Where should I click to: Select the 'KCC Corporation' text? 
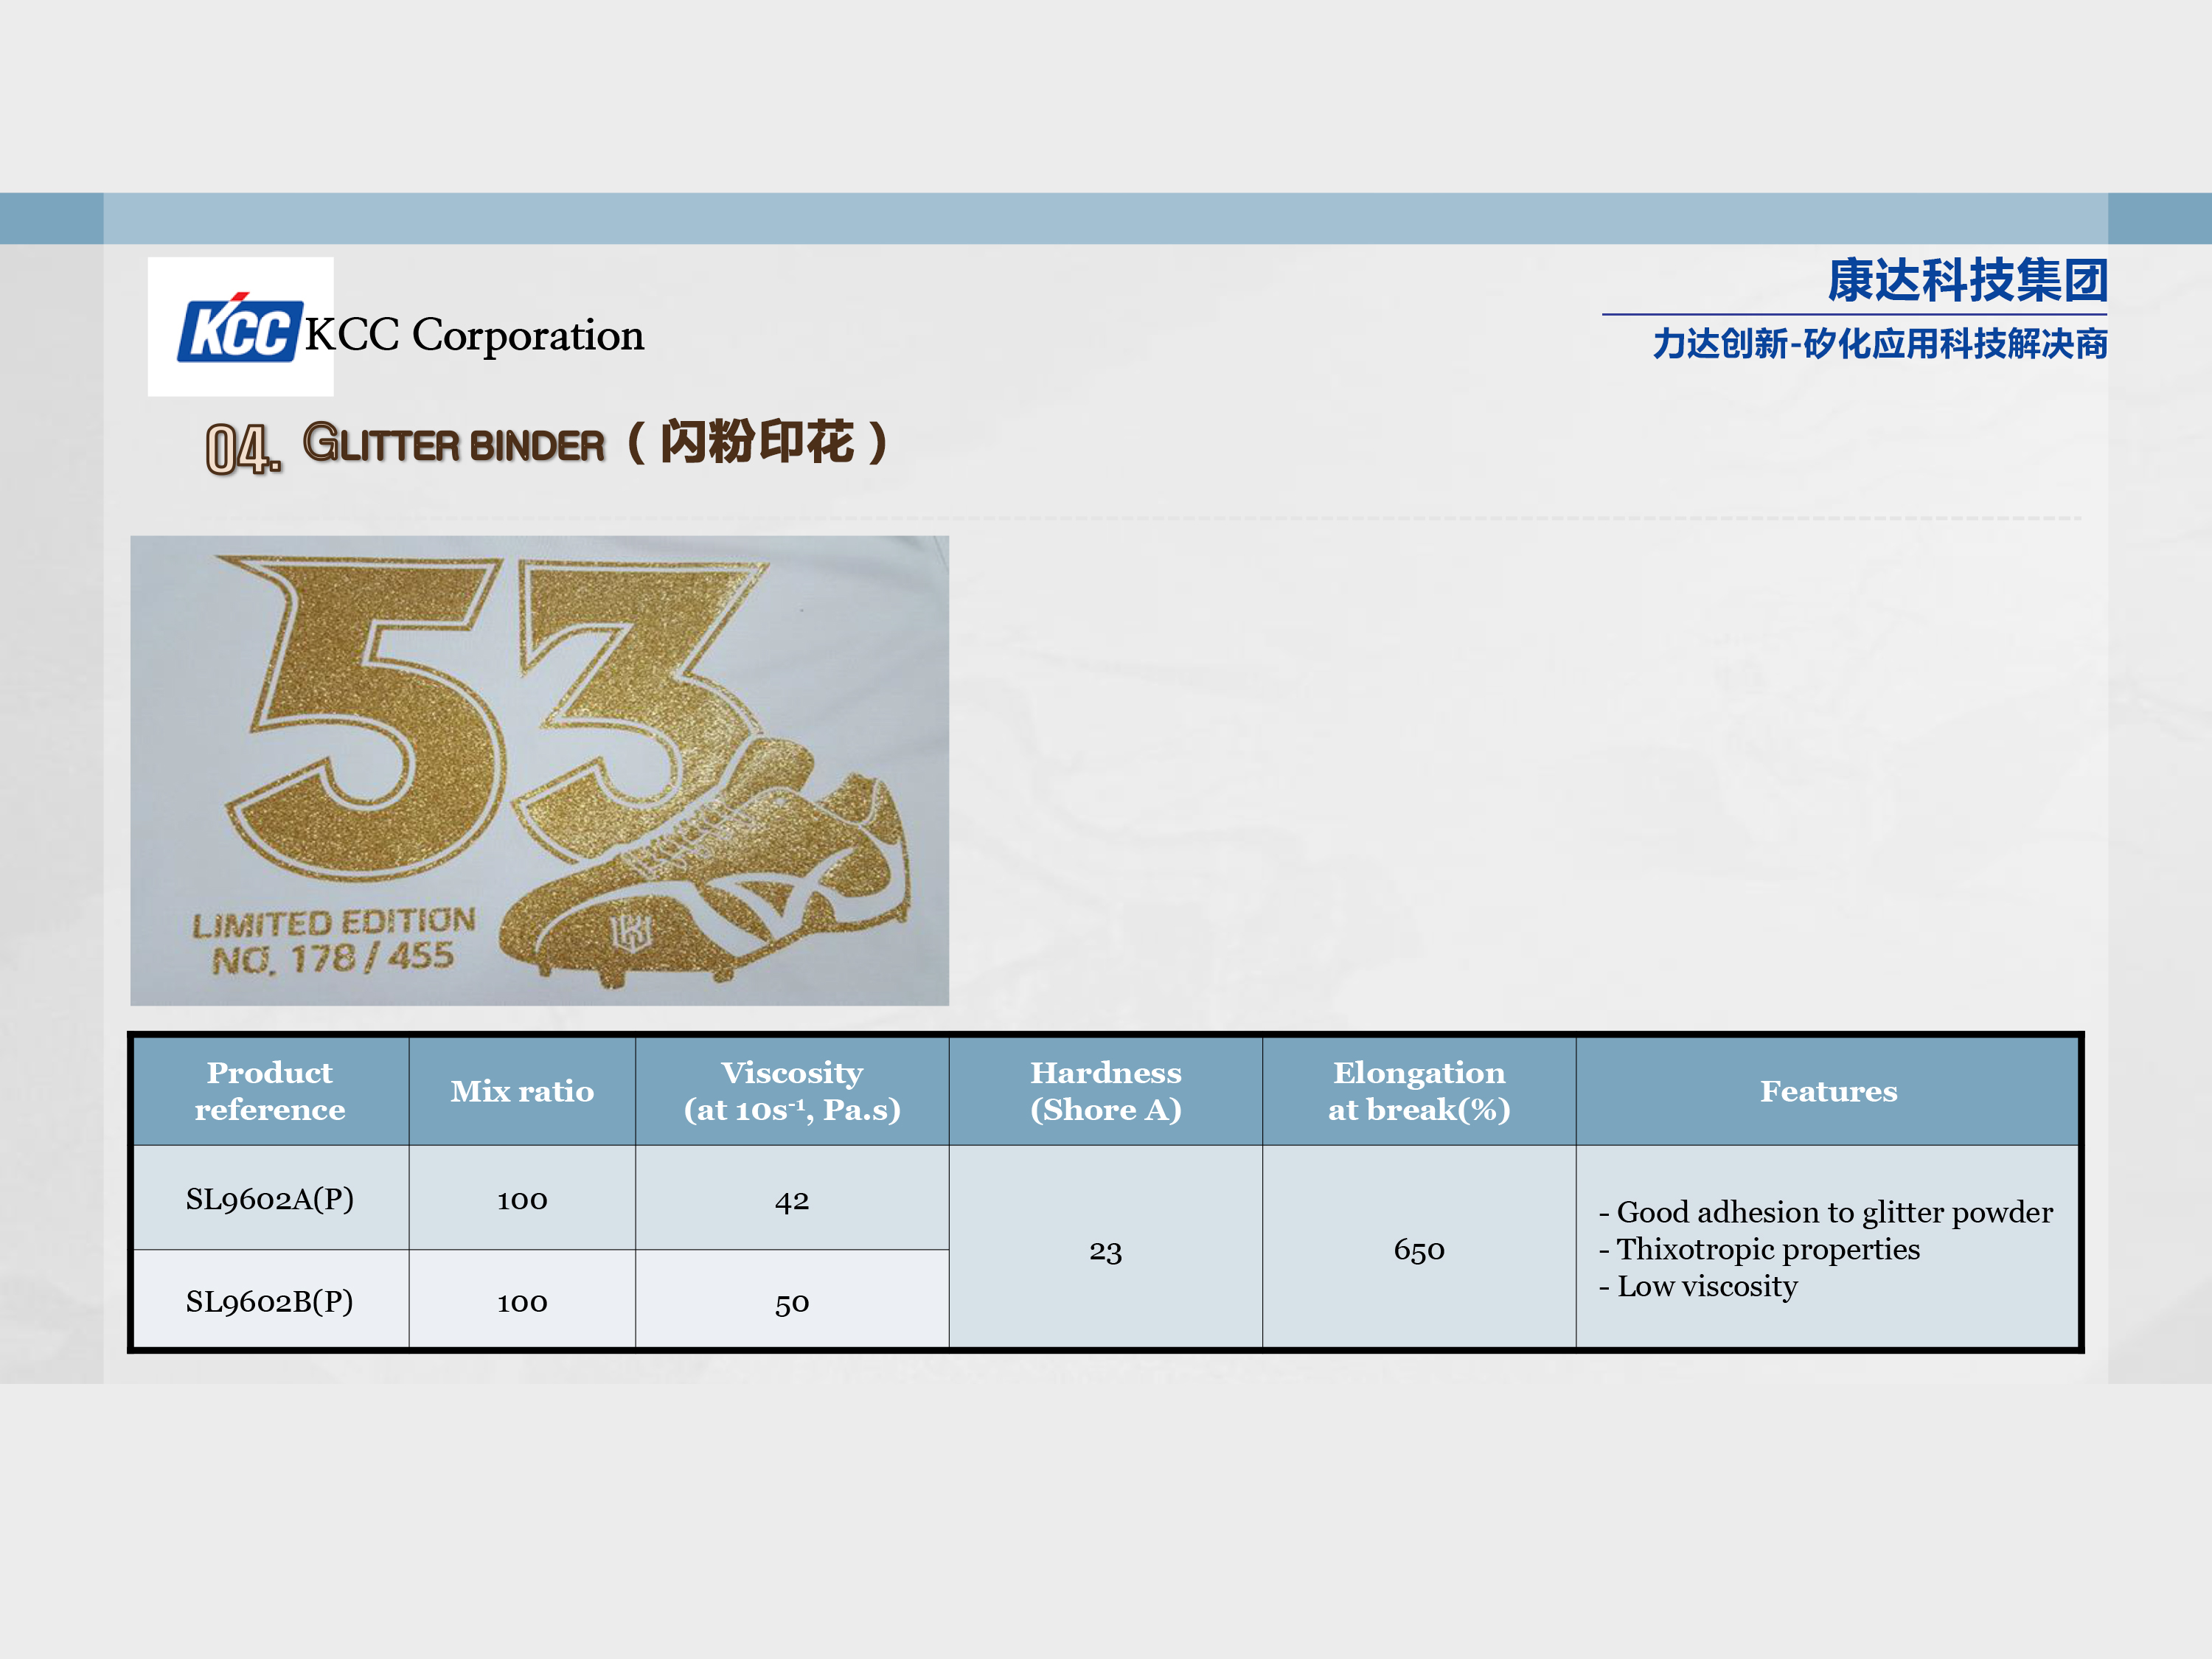pos(474,335)
